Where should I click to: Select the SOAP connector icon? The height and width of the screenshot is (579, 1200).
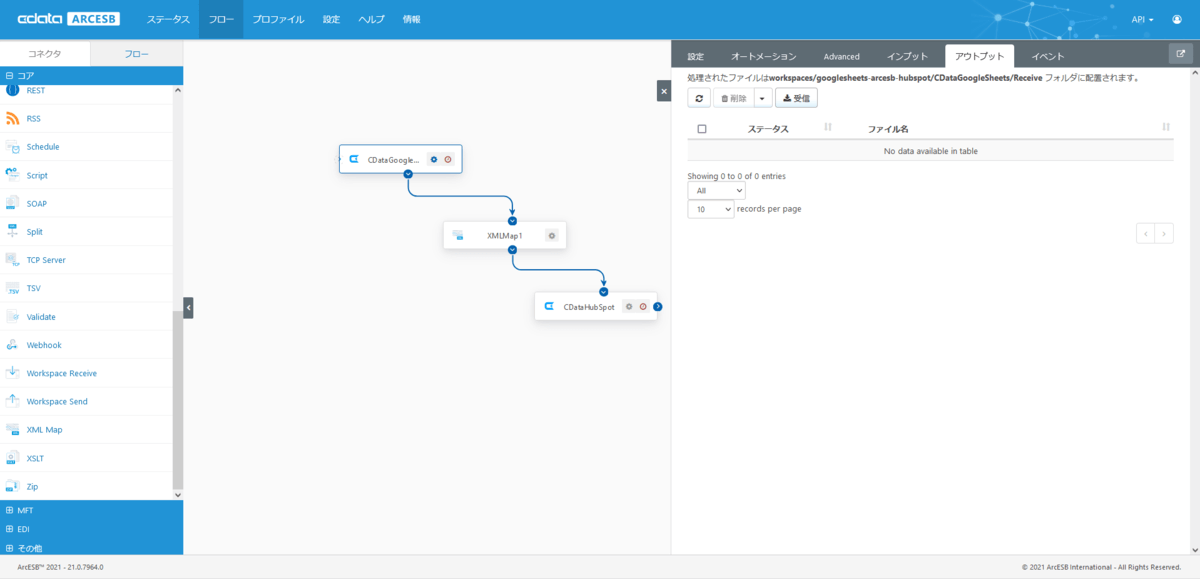13,203
